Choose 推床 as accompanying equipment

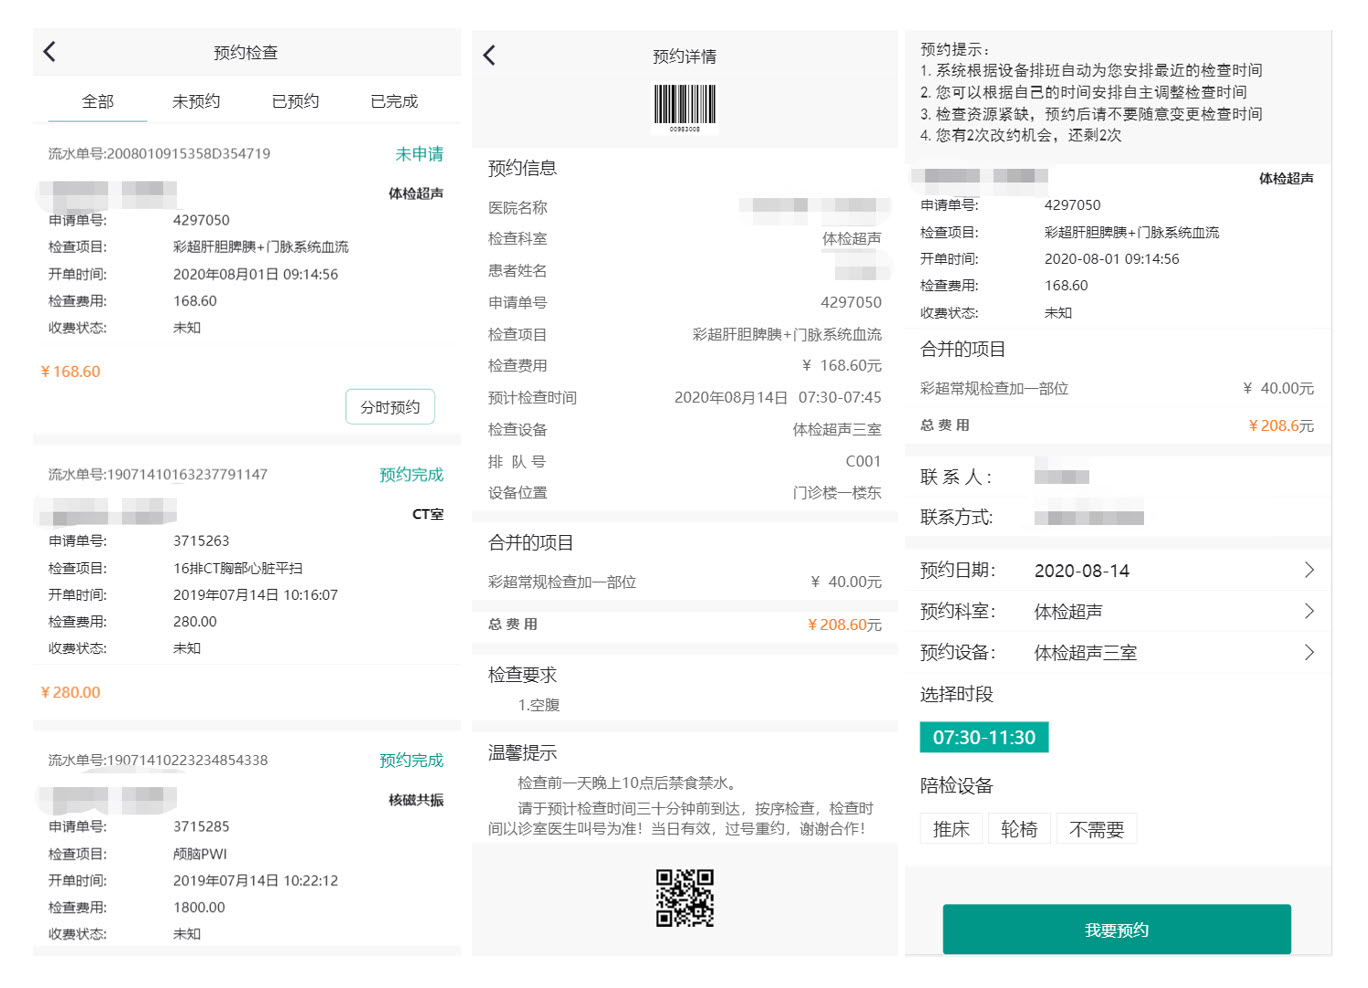tap(951, 829)
